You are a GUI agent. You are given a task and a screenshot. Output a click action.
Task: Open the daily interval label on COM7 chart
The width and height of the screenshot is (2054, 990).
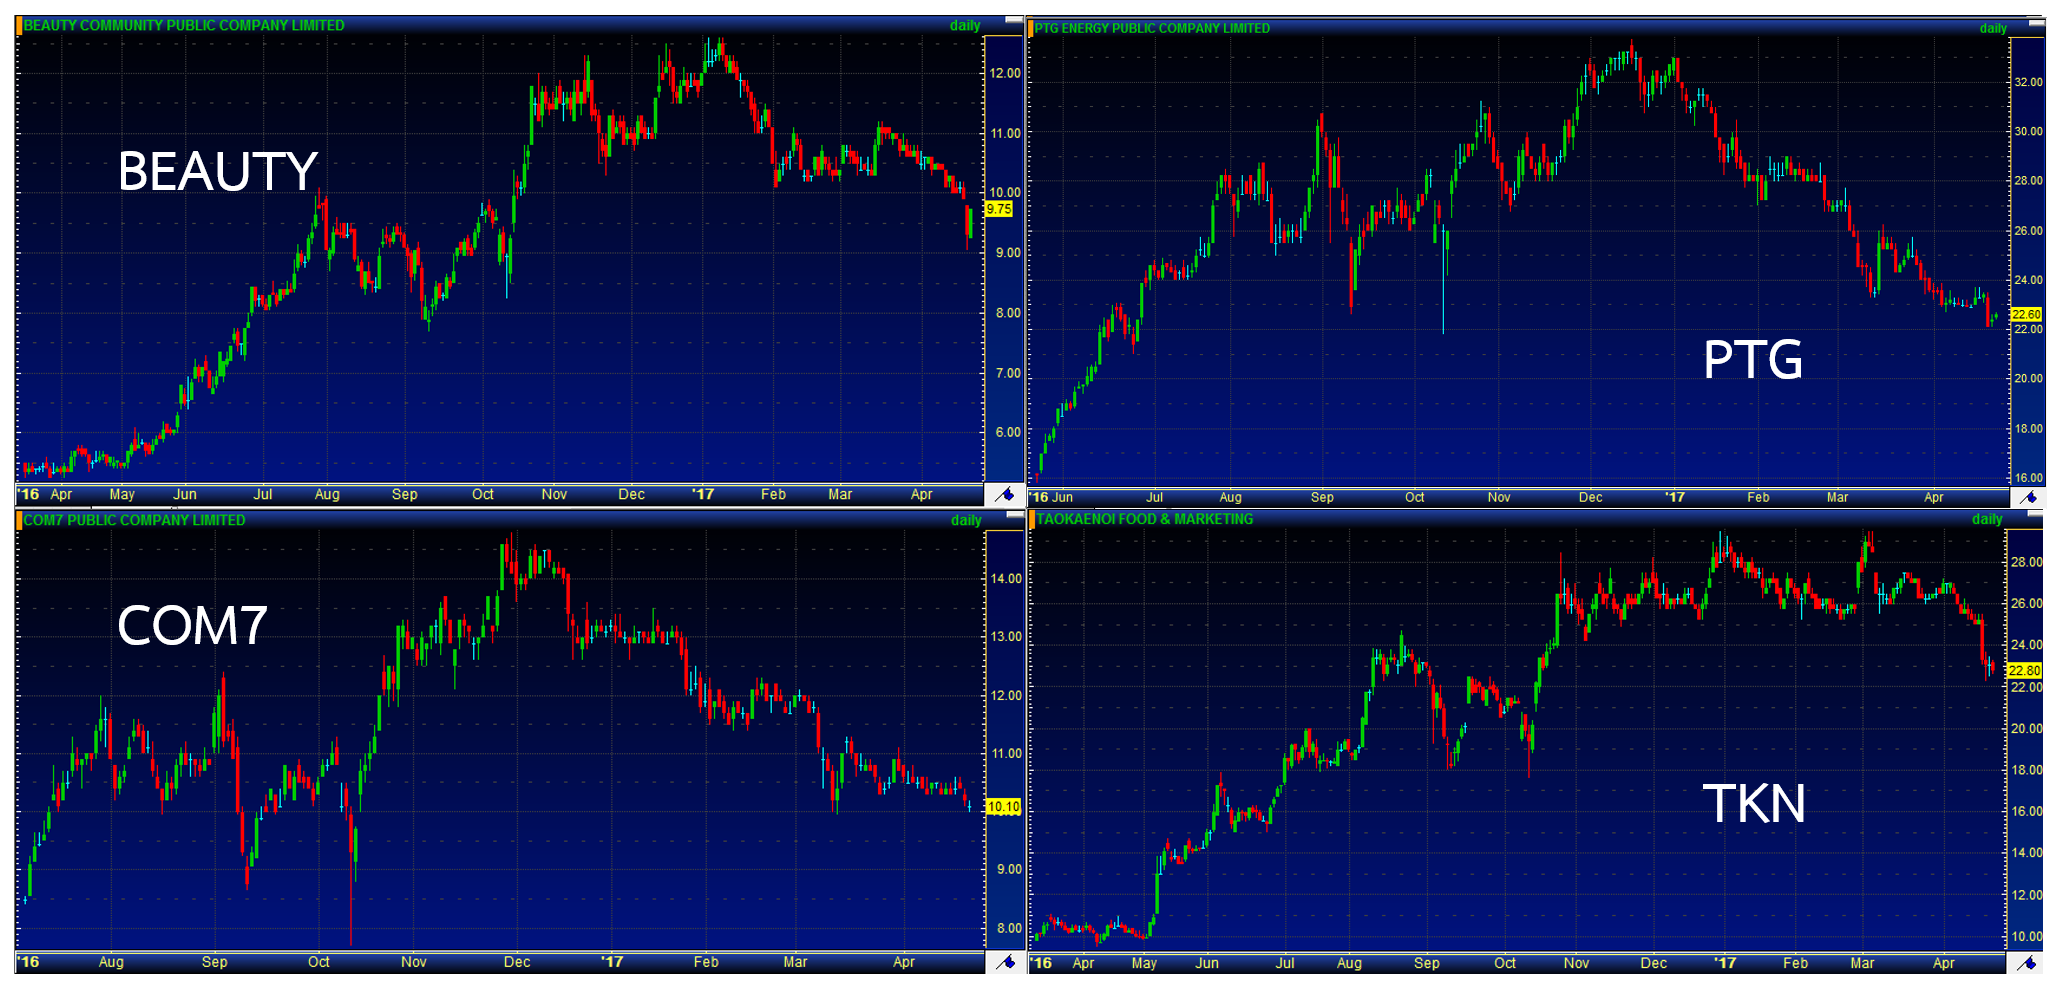[965, 520]
